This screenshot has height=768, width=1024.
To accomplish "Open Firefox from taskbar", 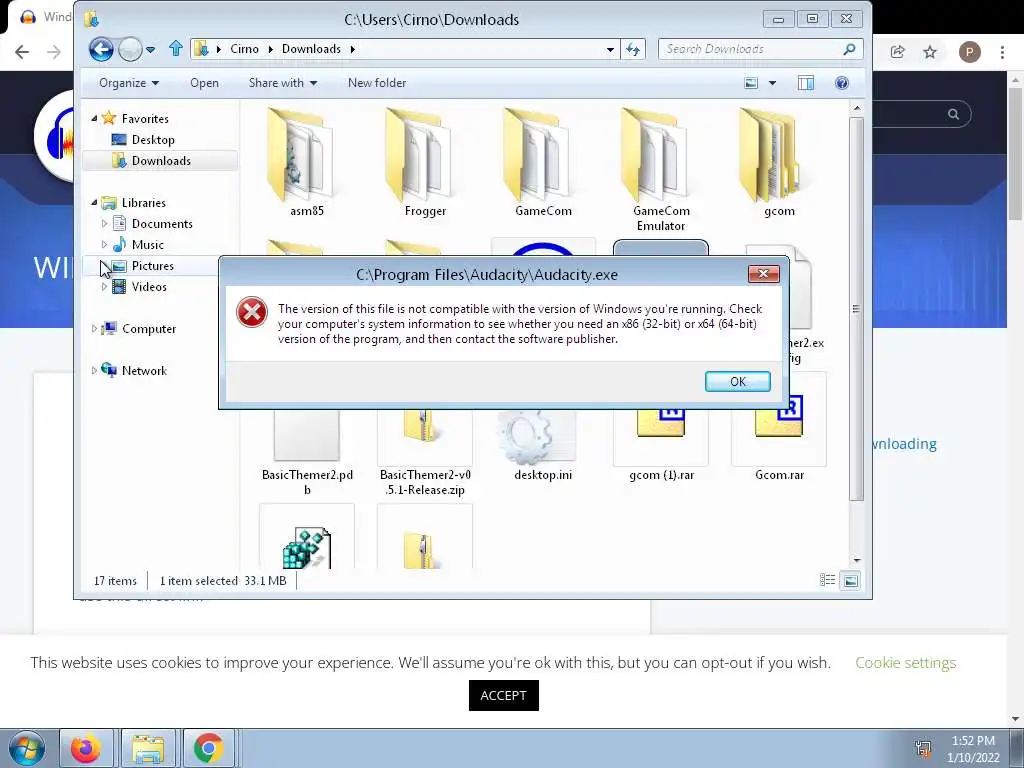I will (86, 748).
